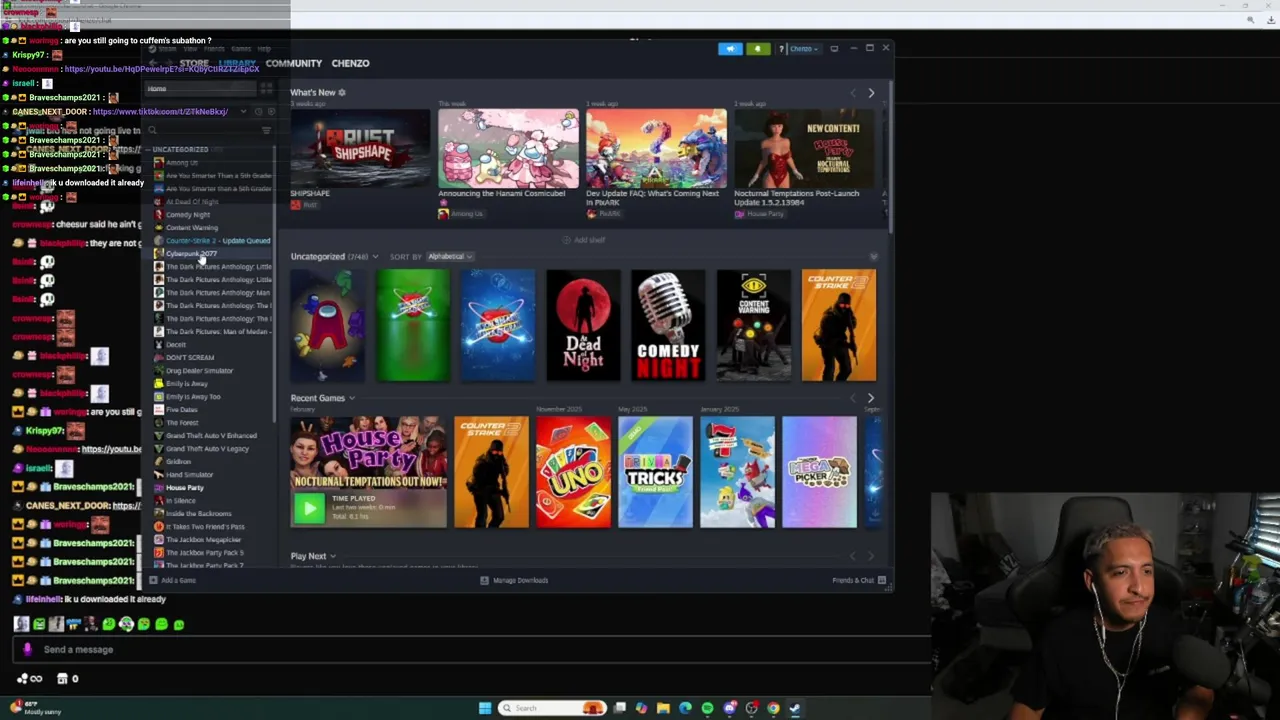The height and width of the screenshot is (720, 1280).
Task: Expand the Recent Games shelf dropdown
Action: click(352, 399)
